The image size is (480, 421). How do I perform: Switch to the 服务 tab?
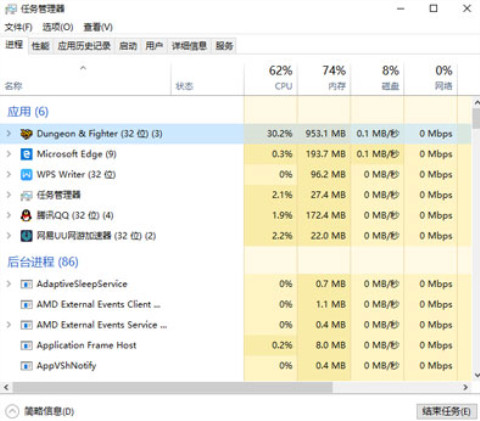(x=224, y=46)
